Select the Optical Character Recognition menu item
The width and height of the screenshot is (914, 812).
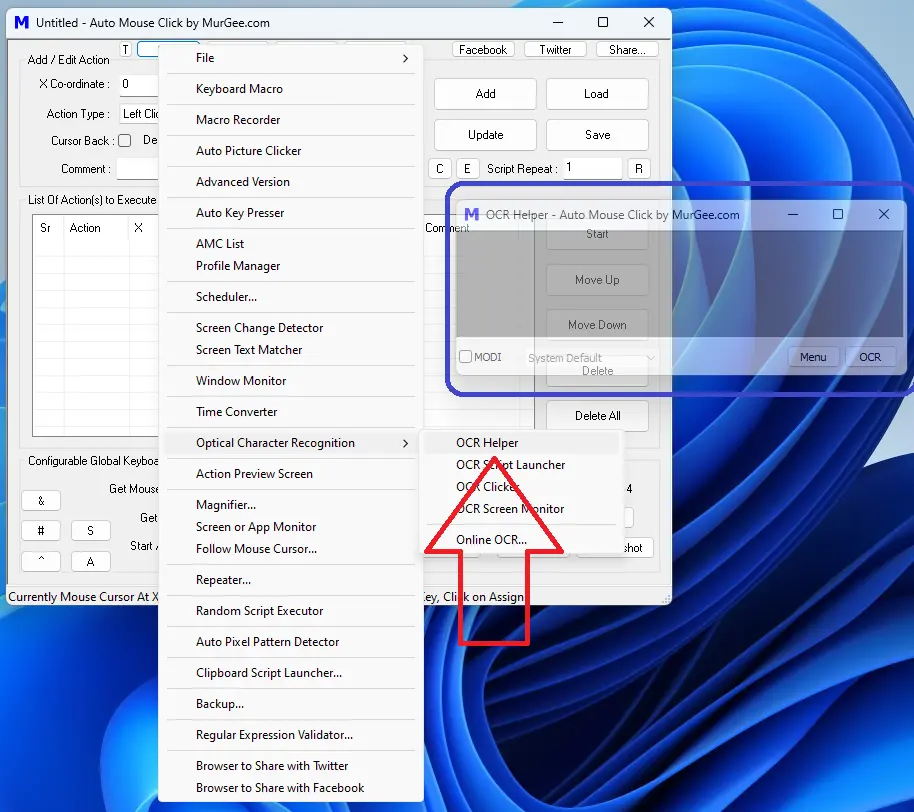point(291,443)
